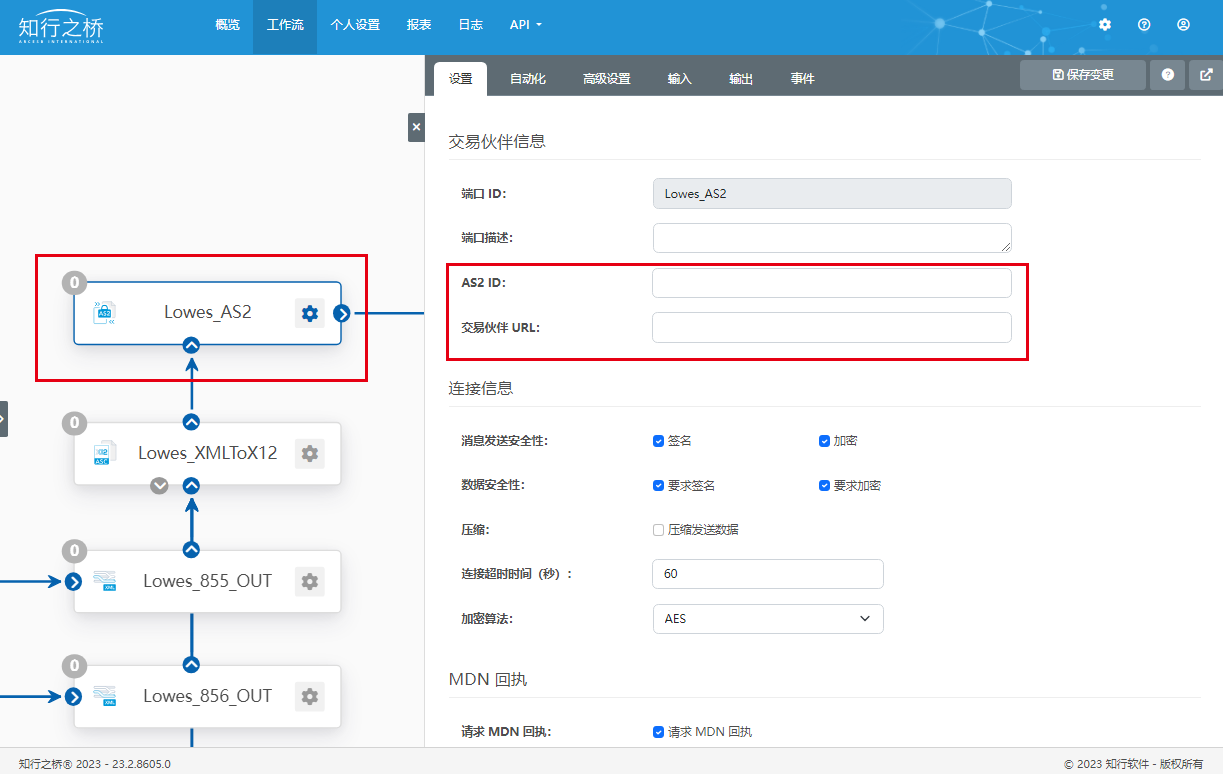Go to 日志 in the navigation bar
The width and height of the screenshot is (1223, 774).
click(x=470, y=25)
